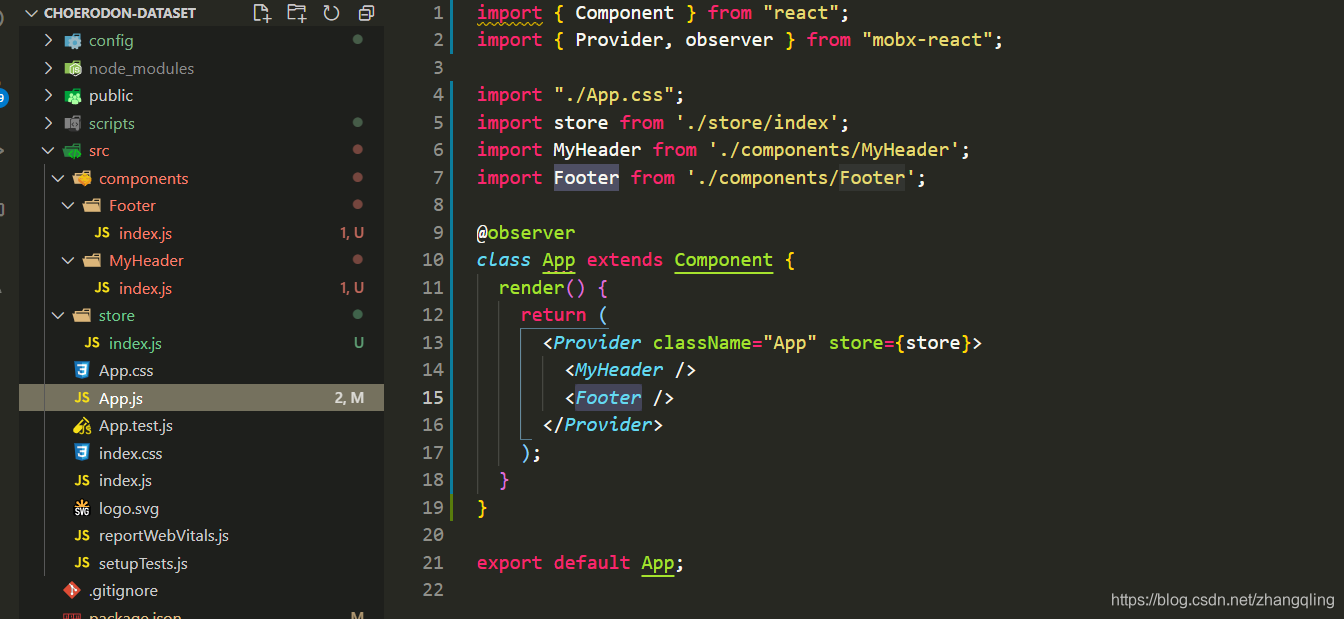
Task: Collapse the components folder
Action: (58, 178)
